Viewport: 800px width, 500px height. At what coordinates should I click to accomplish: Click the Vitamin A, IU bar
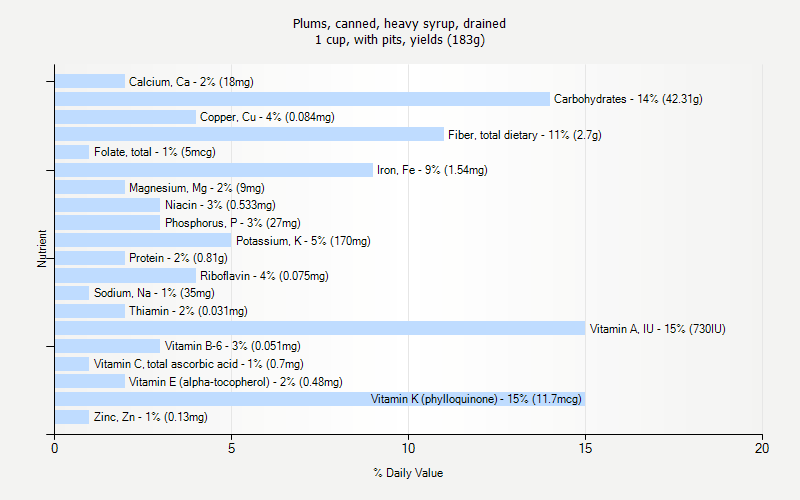[x=320, y=328]
